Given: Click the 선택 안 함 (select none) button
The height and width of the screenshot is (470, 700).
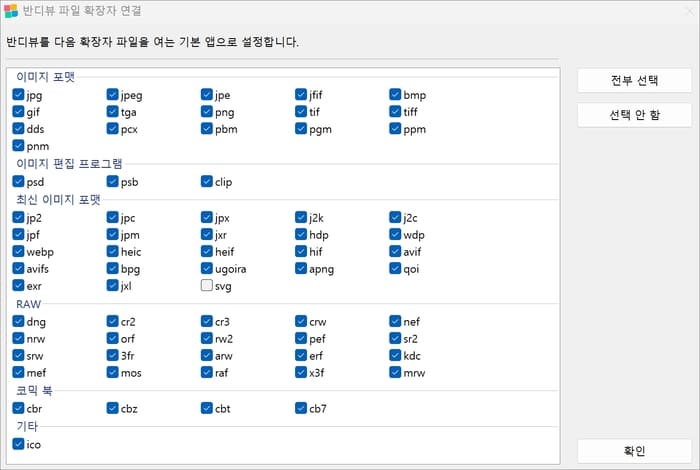Looking at the screenshot, I should pos(634,115).
